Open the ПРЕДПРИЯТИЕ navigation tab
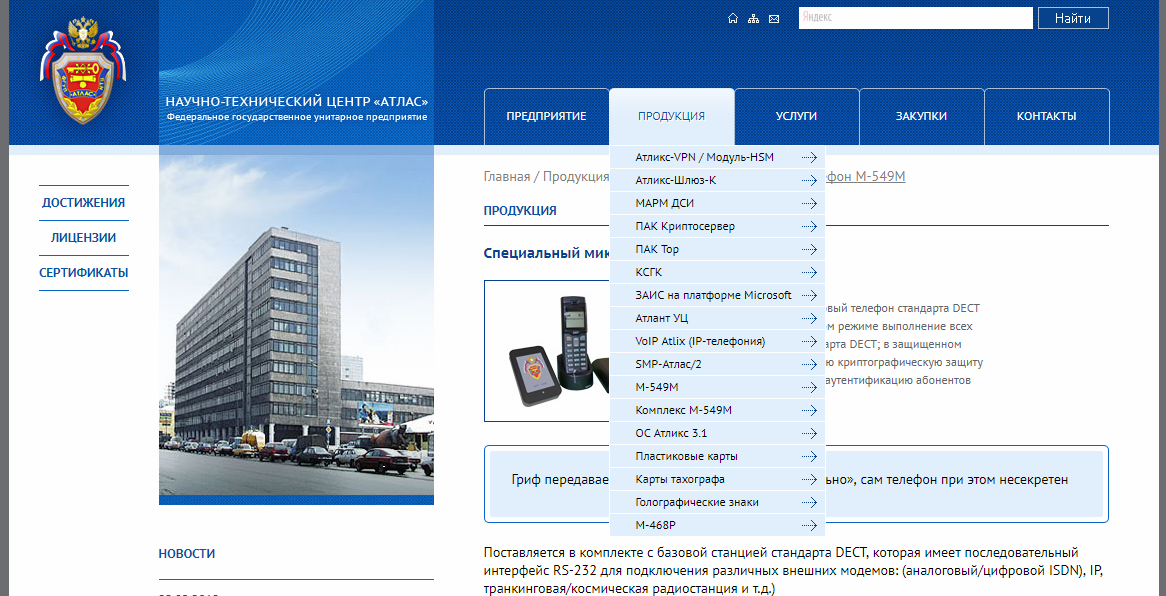The image size is (1166, 596). (x=547, y=117)
